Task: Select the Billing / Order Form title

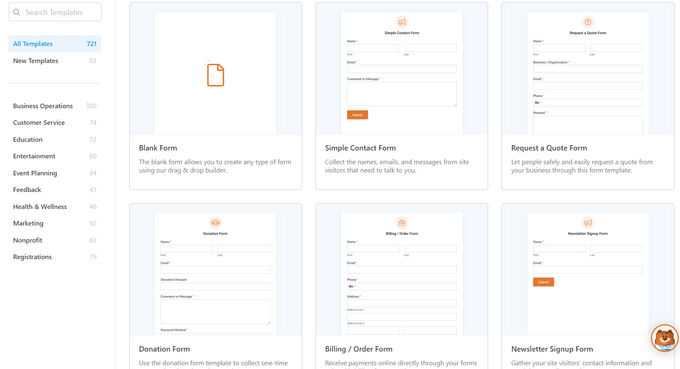Action: click(x=359, y=349)
